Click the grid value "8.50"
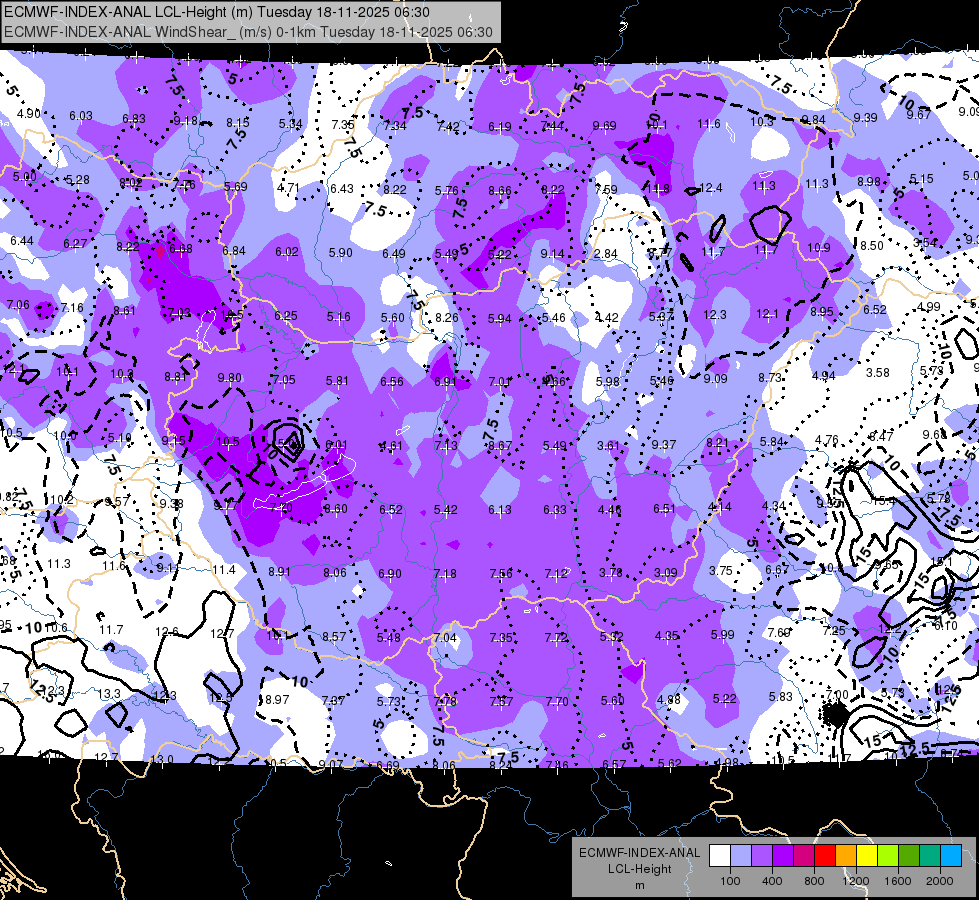The image size is (979, 900). [x=872, y=245]
